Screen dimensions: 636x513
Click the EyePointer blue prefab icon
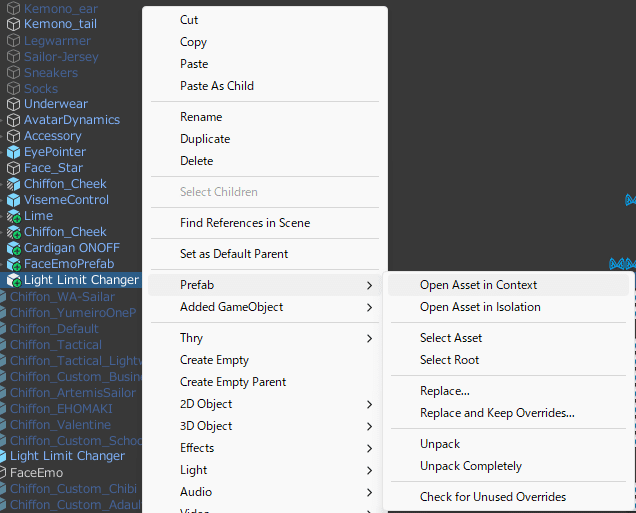14,152
